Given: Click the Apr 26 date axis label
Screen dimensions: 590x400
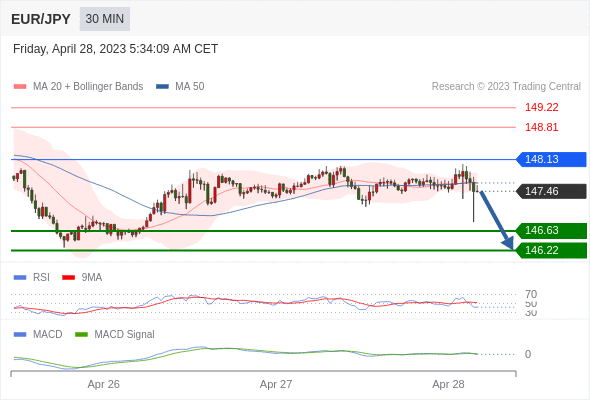Looking at the screenshot, I should [x=103, y=384].
